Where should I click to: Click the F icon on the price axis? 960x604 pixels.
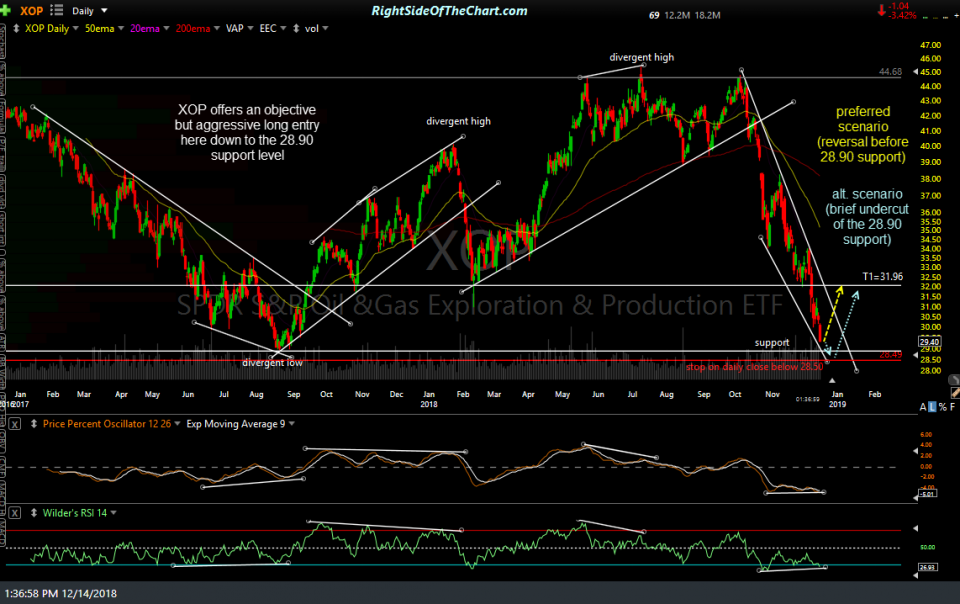952,406
